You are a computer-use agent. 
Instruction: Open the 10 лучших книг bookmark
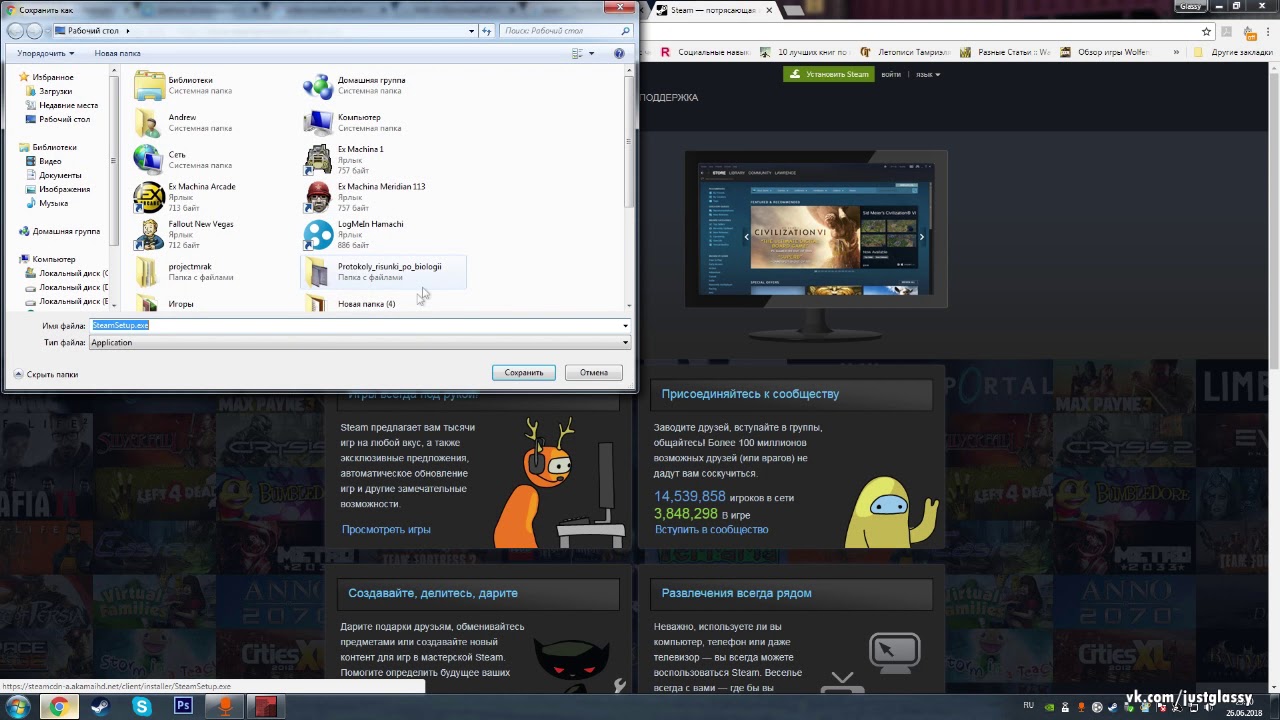(x=804, y=52)
